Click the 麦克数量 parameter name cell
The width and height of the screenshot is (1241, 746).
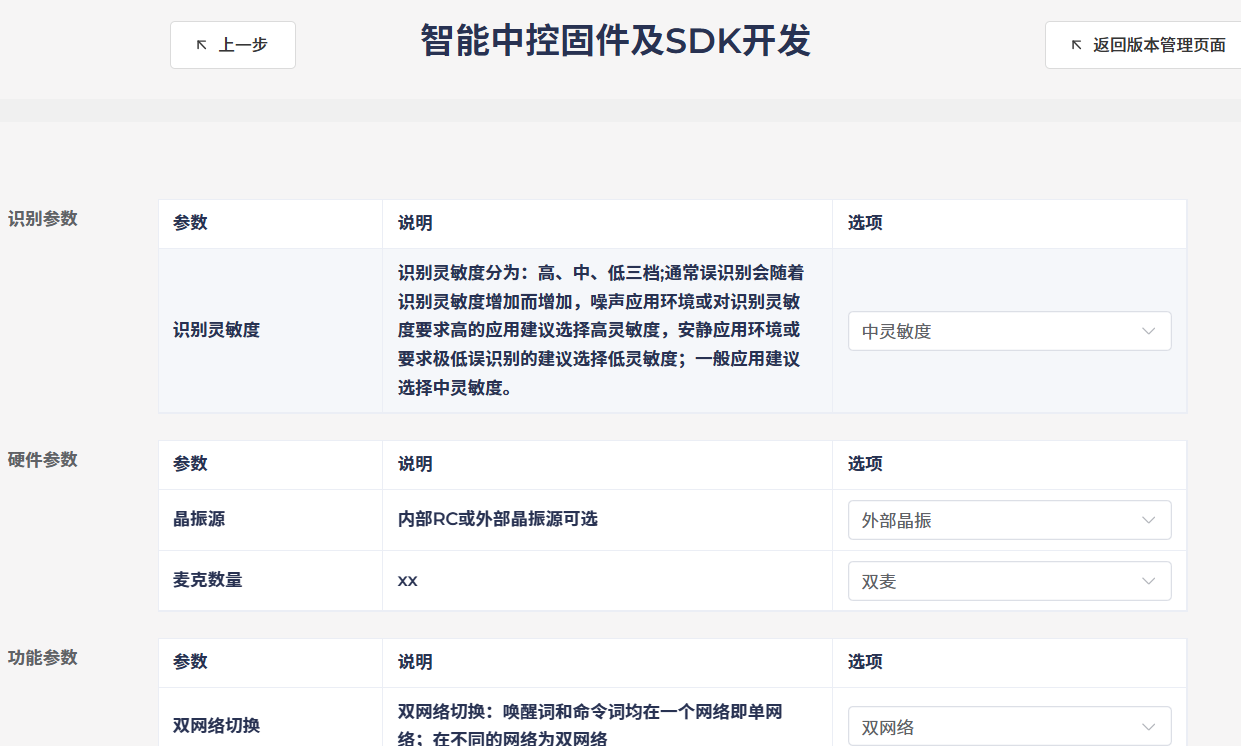[208, 580]
